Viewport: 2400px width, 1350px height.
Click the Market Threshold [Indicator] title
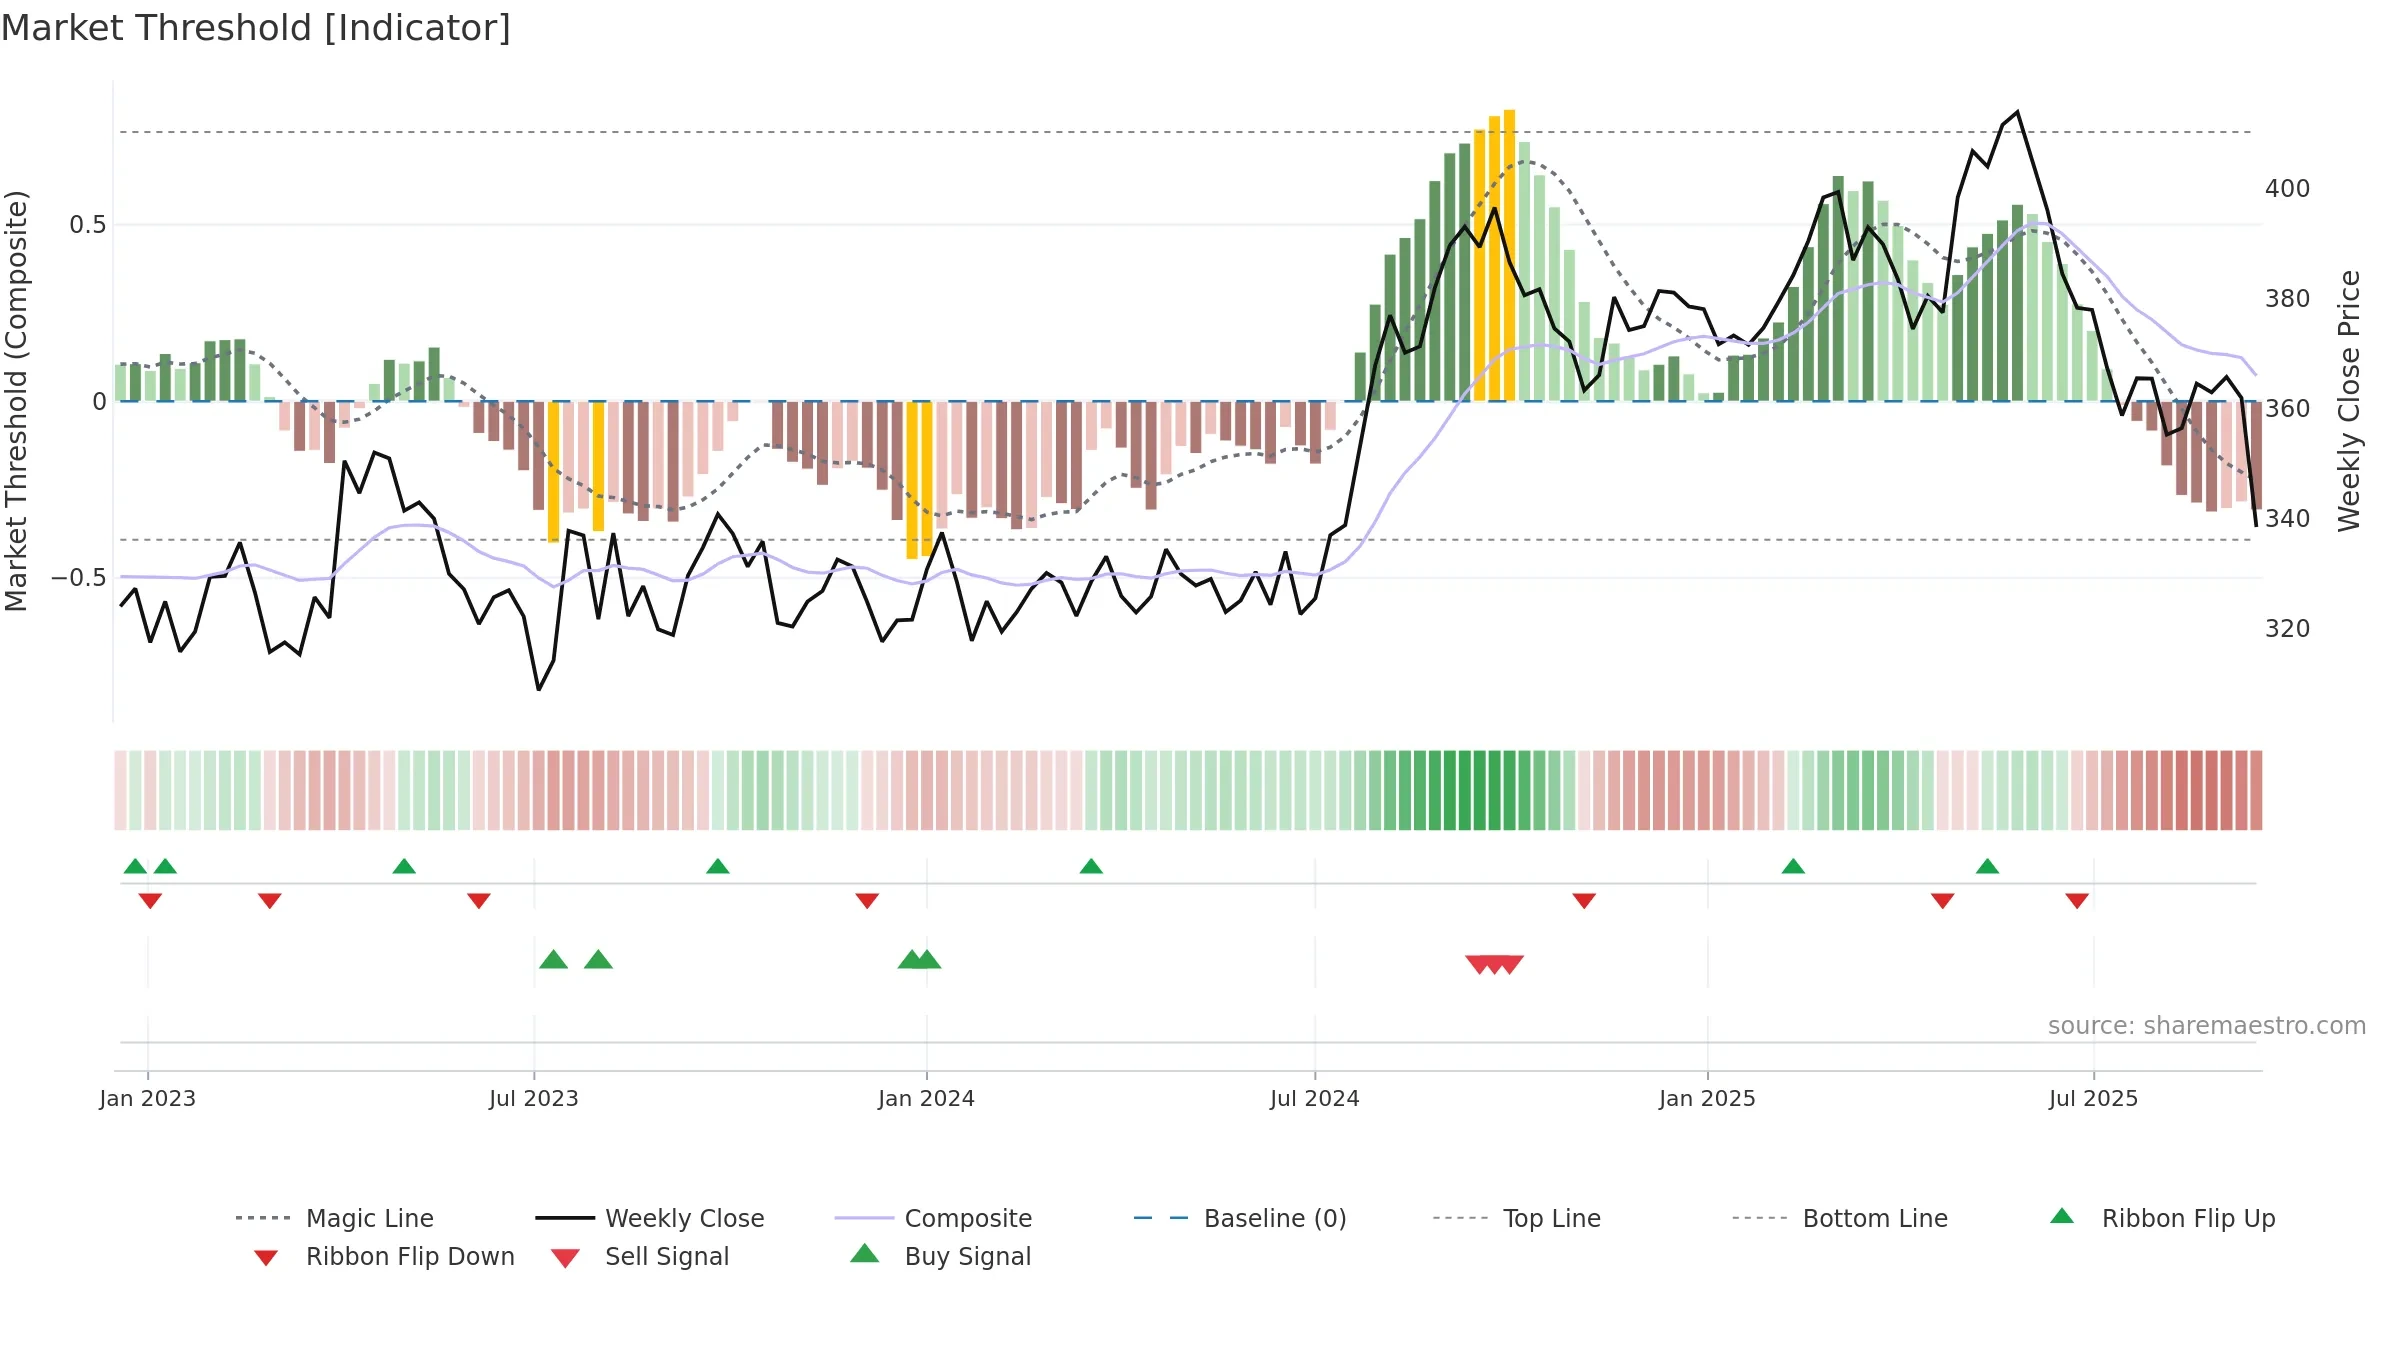pyautogui.click(x=256, y=28)
